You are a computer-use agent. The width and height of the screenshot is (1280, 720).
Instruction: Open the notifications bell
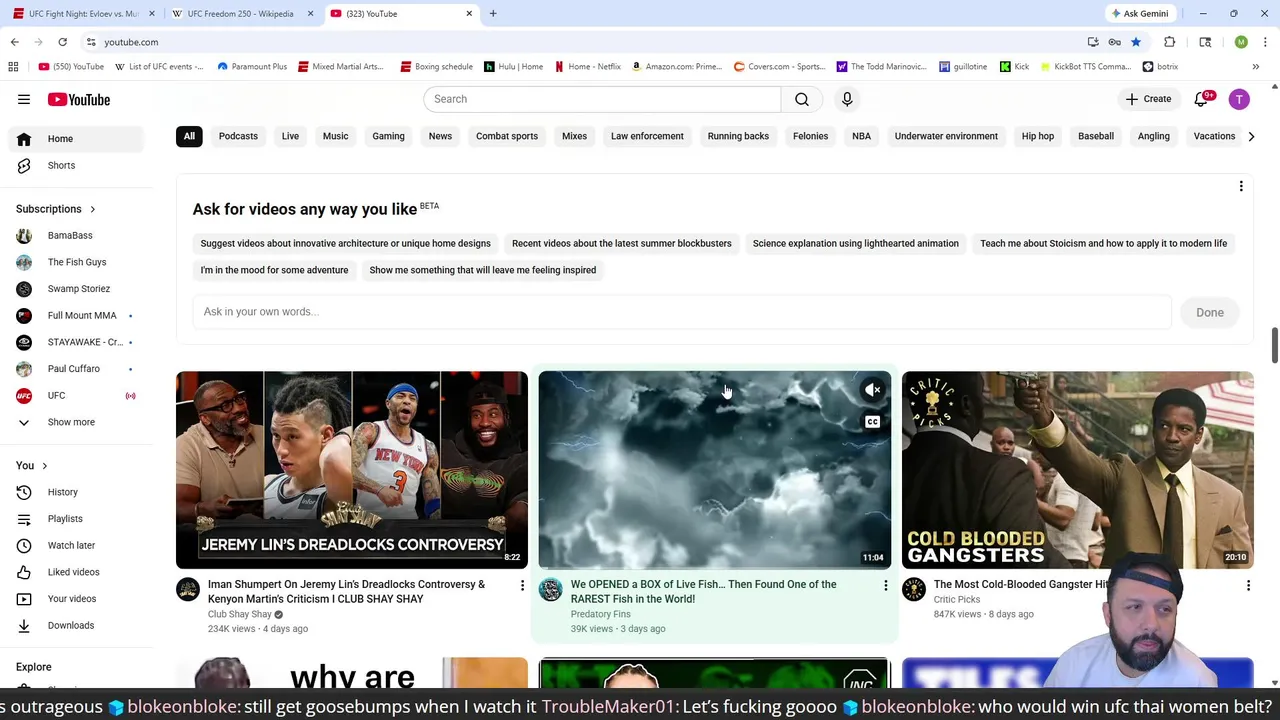(x=1202, y=99)
